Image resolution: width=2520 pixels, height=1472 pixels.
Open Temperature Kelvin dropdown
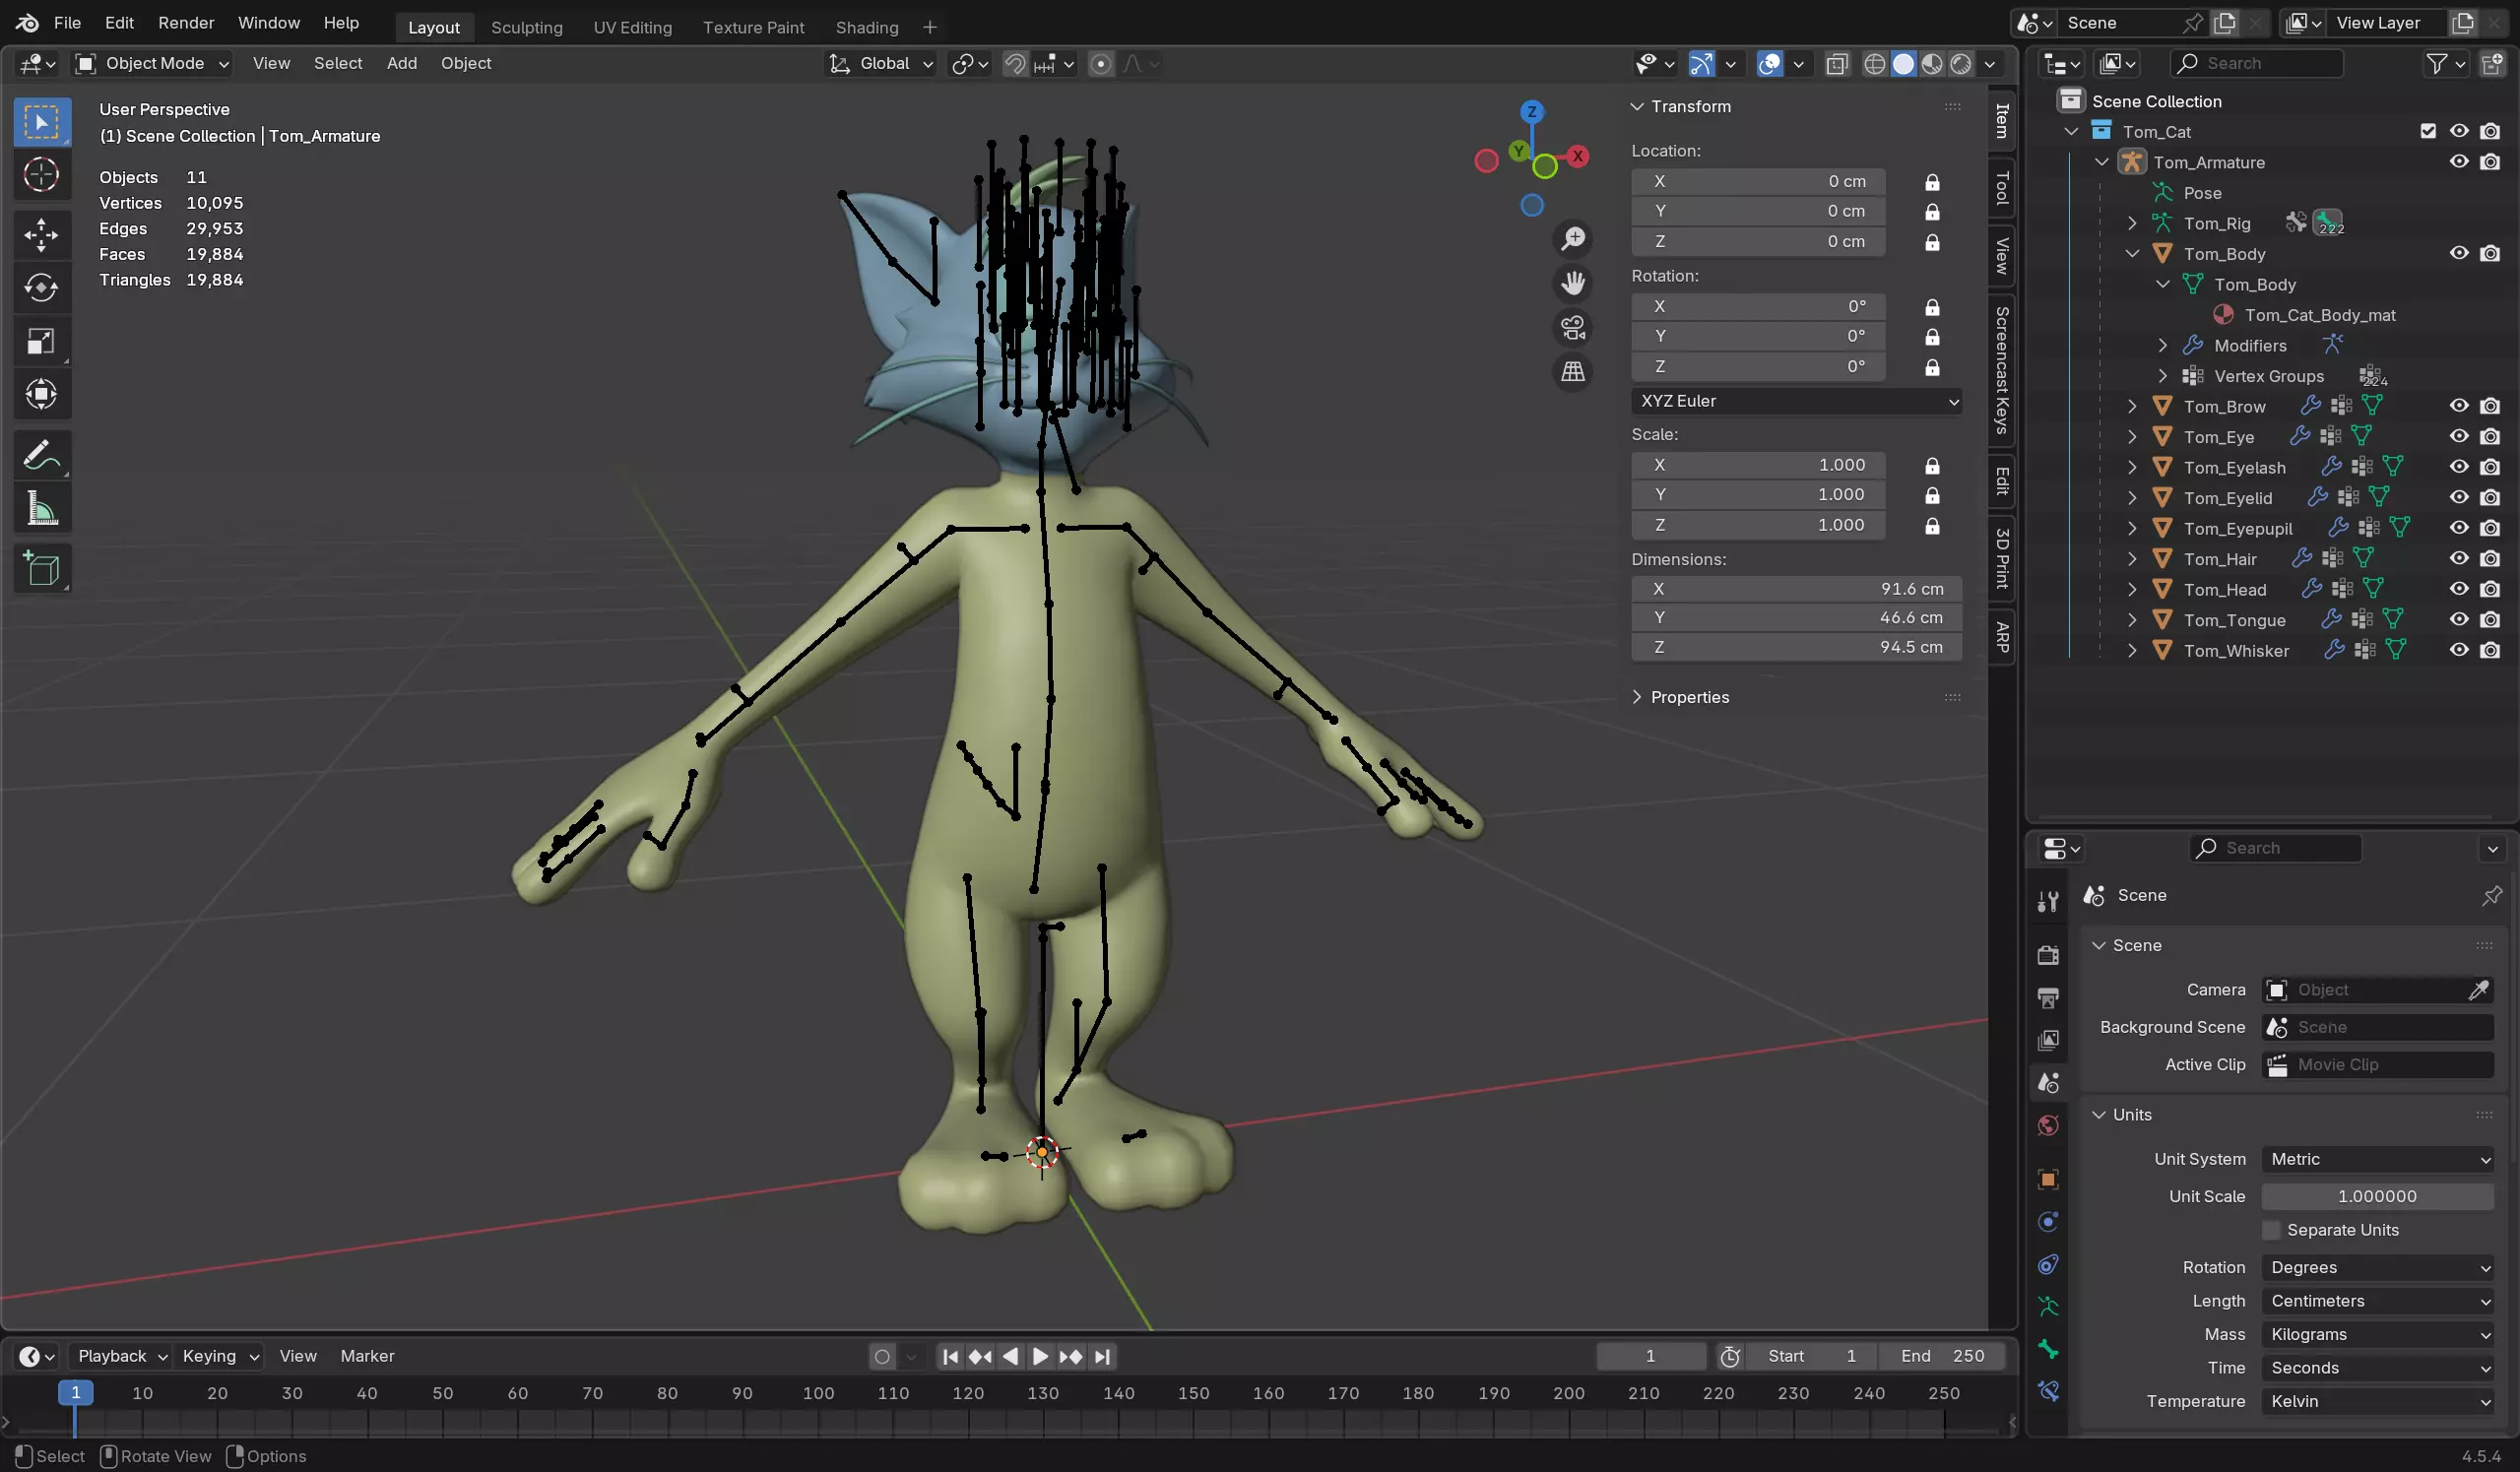2377,1401
